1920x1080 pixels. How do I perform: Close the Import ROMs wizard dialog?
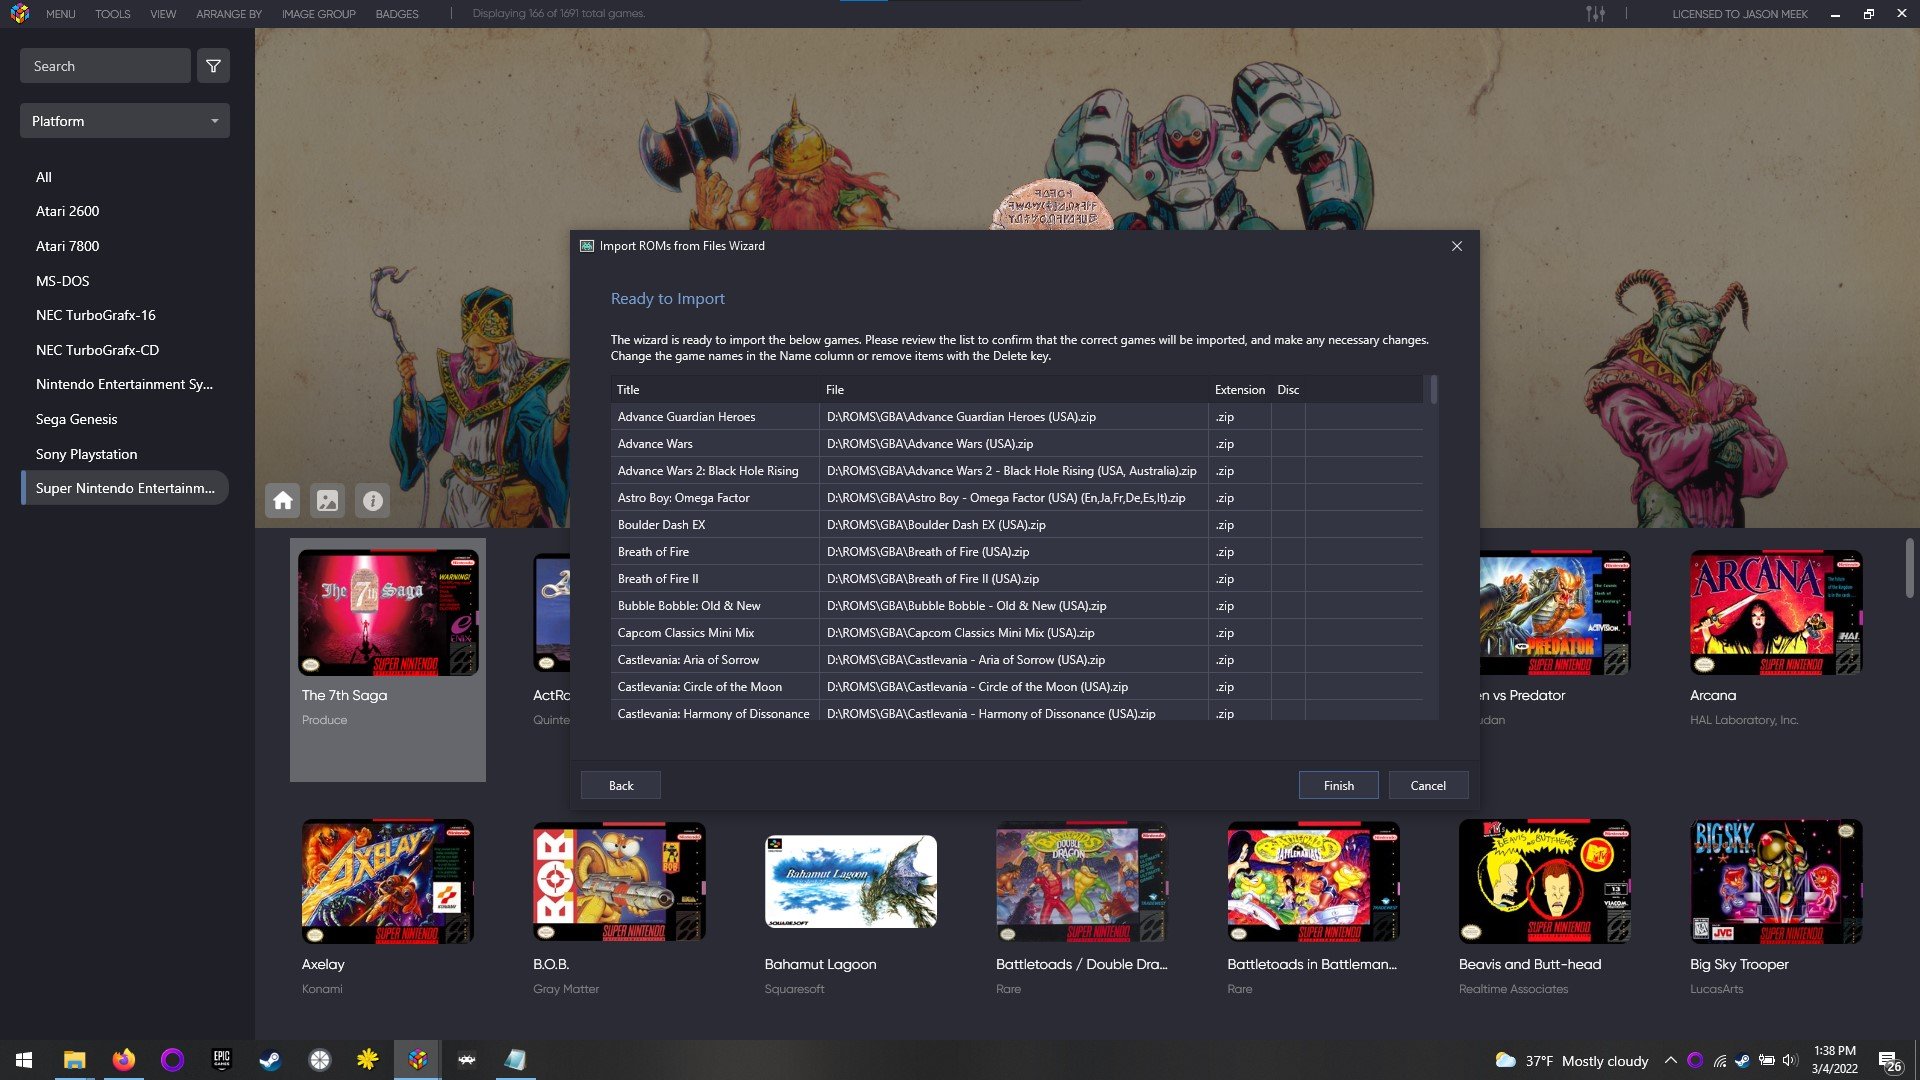pyautogui.click(x=1457, y=246)
